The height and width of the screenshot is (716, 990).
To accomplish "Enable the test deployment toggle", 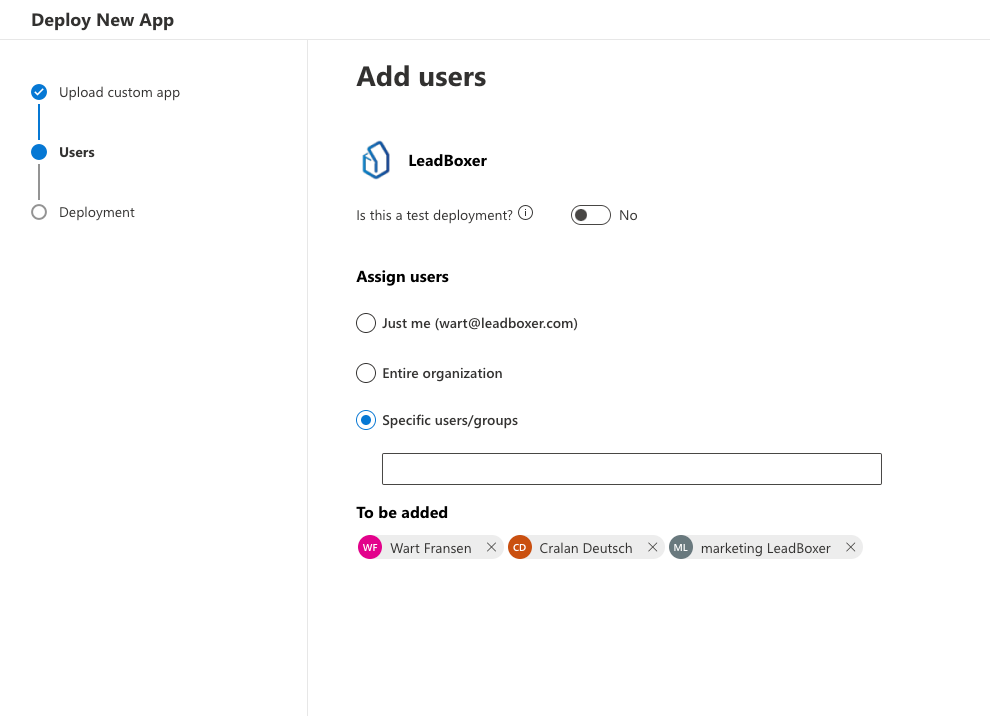I will pyautogui.click(x=590, y=215).
